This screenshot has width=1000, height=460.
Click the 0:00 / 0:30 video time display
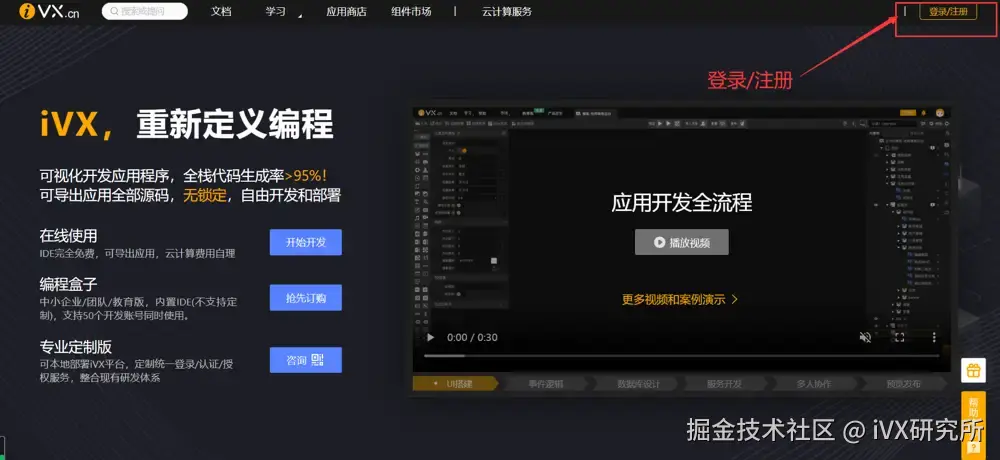click(x=472, y=338)
